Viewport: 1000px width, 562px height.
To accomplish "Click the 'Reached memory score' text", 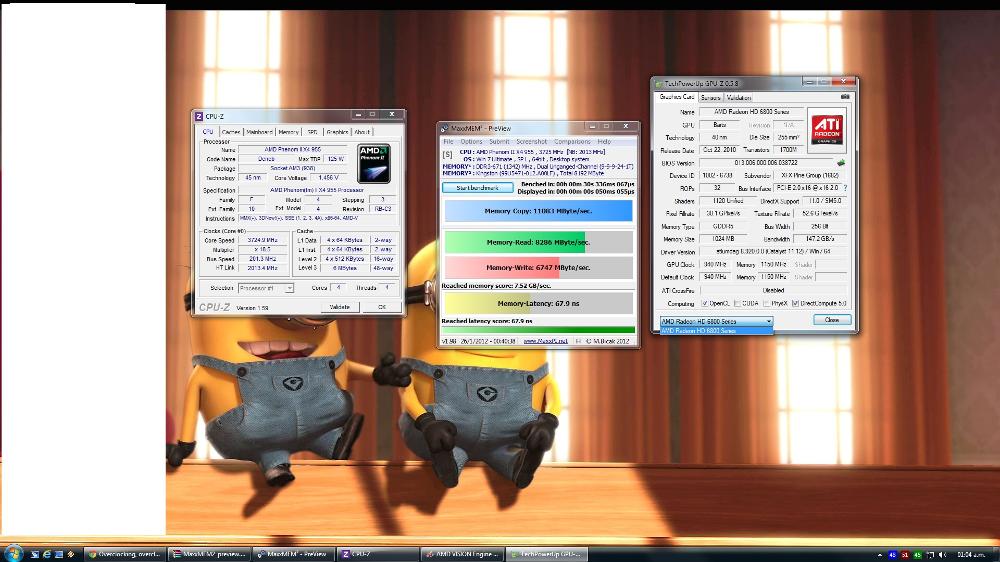I will [x=496, y=286].
